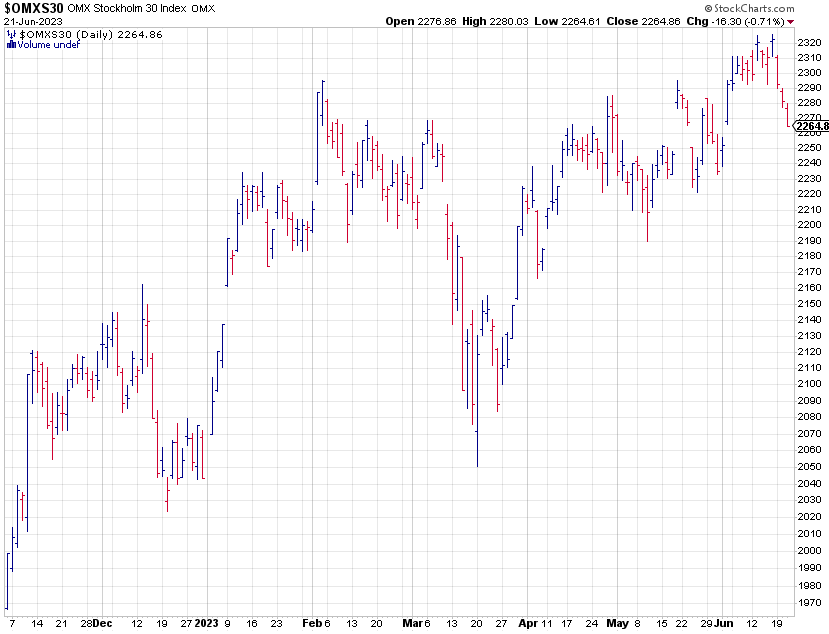
Task: Click the Apr month label on the date axis
Action: [528, 623]
